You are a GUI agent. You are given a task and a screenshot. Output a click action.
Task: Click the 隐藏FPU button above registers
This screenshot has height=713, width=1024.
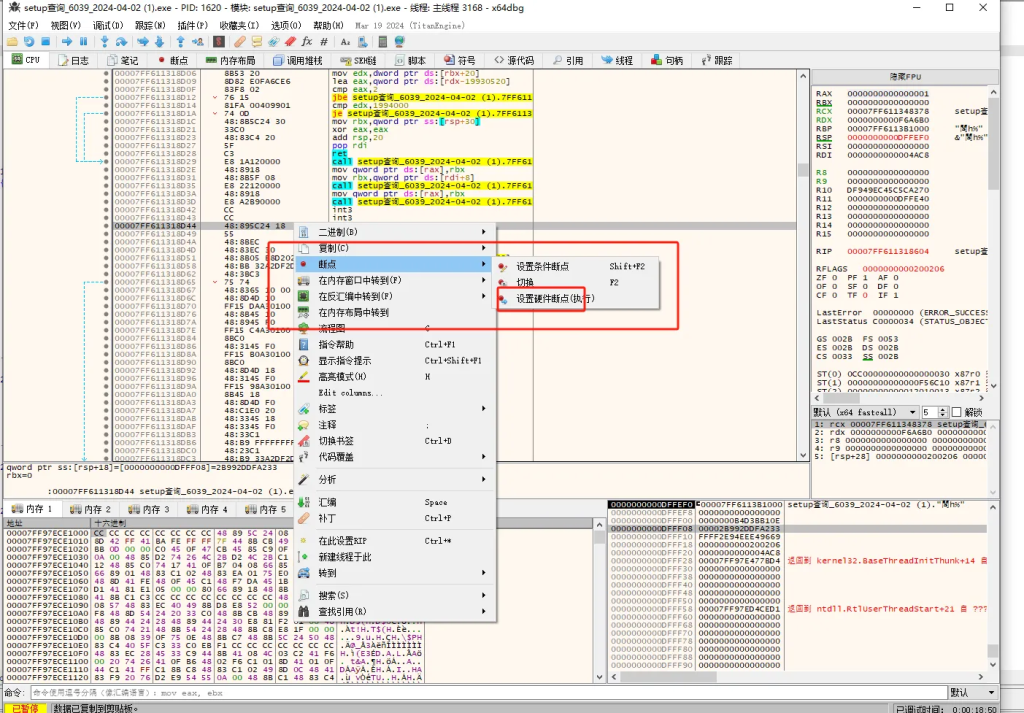(x=905, y=77)
